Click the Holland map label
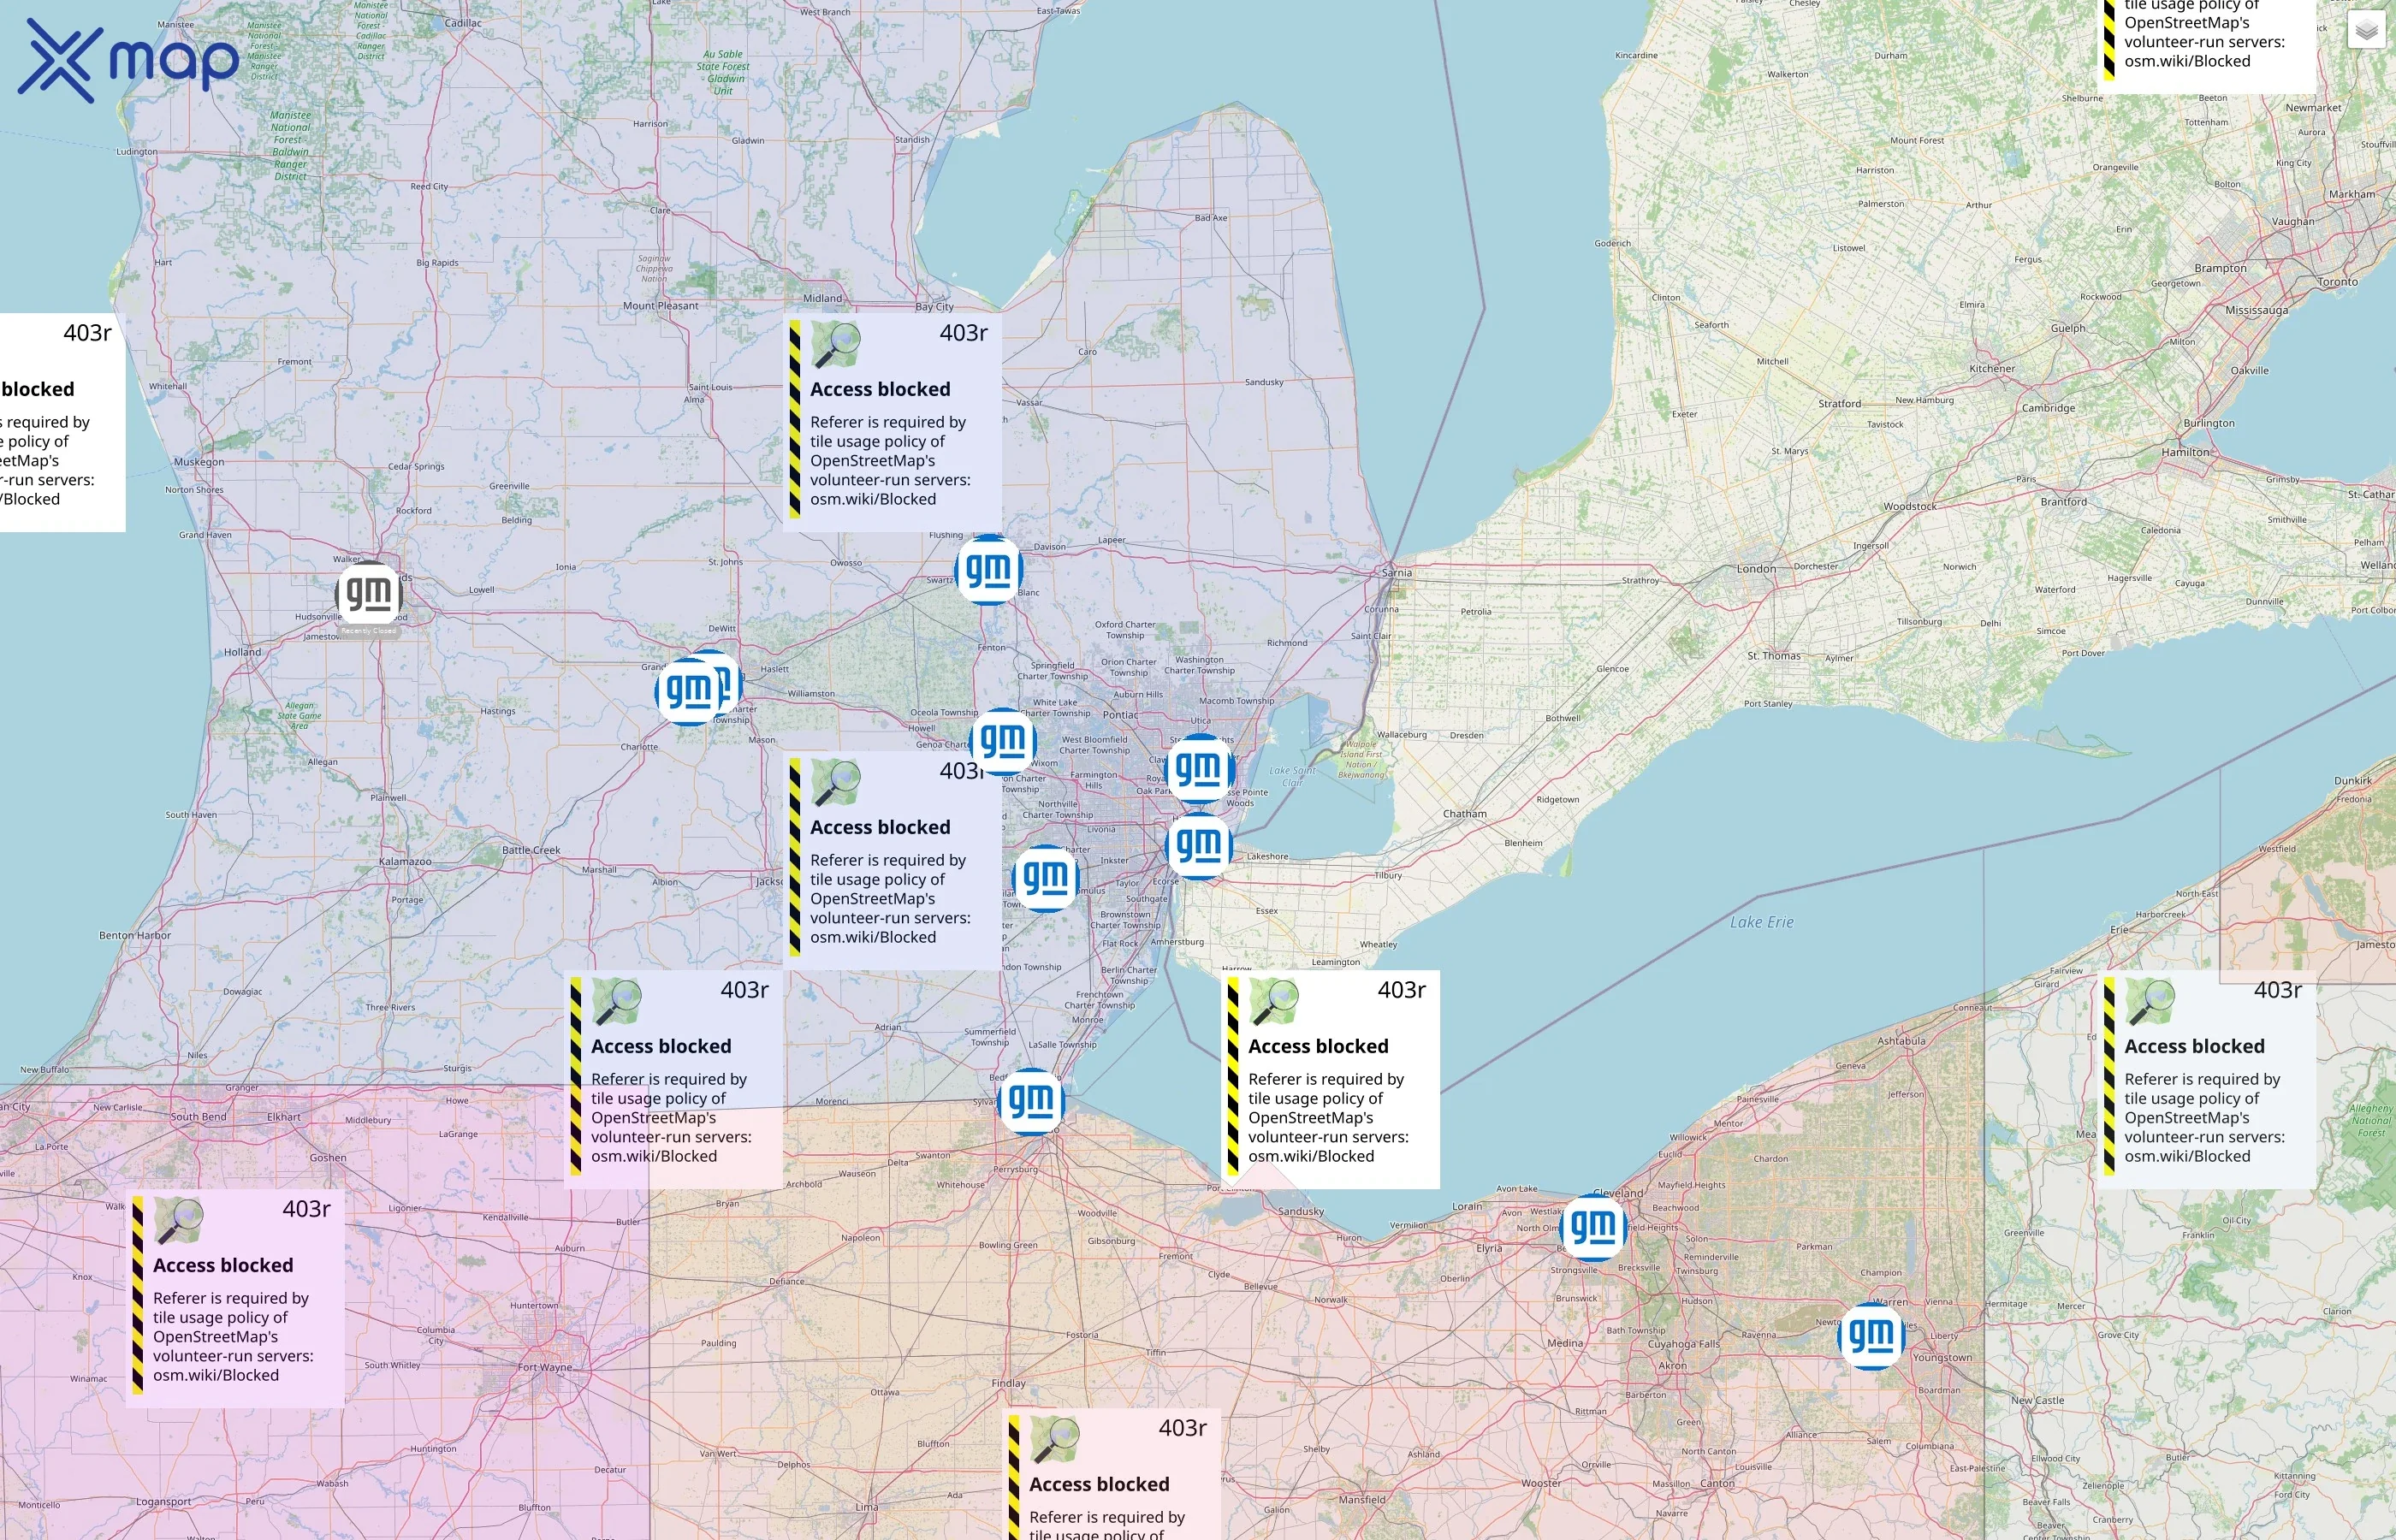 click(x=242, y=652)
